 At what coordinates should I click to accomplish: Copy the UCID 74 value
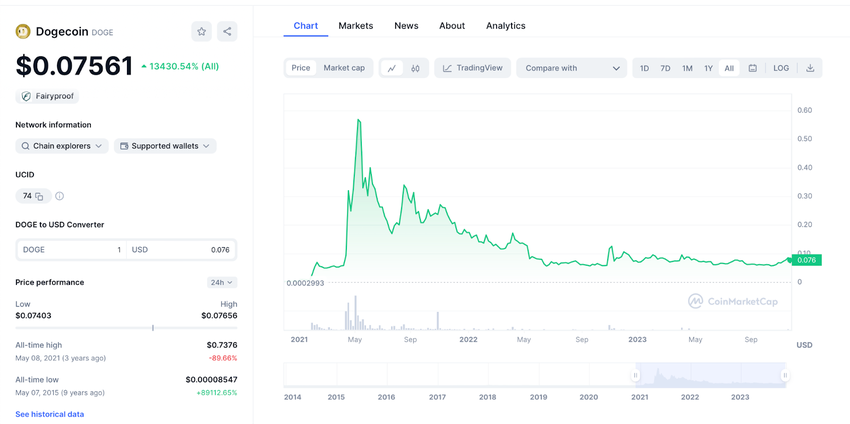[x=39, y=197]
